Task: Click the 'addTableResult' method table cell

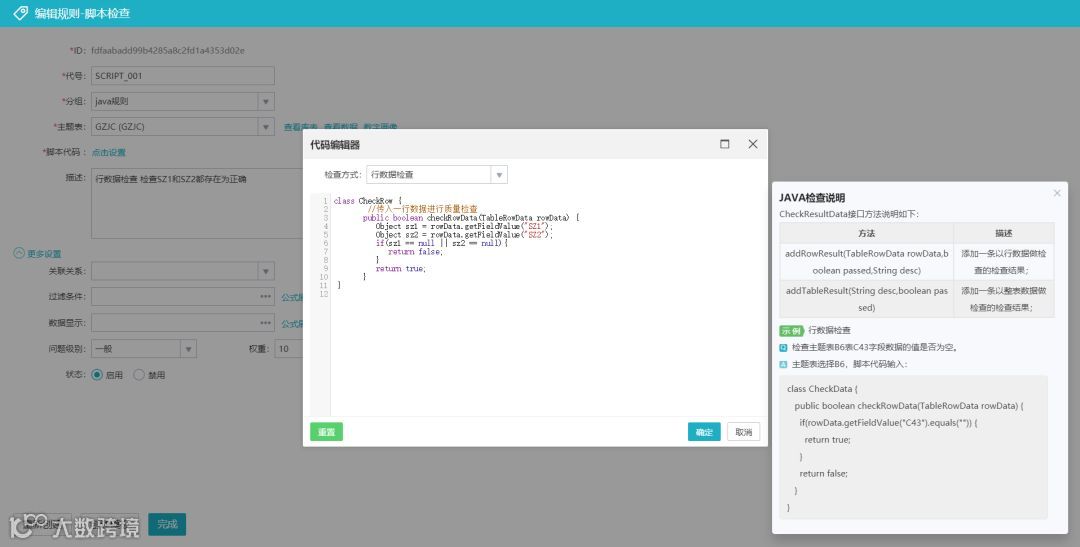Action: click(866, 299)
